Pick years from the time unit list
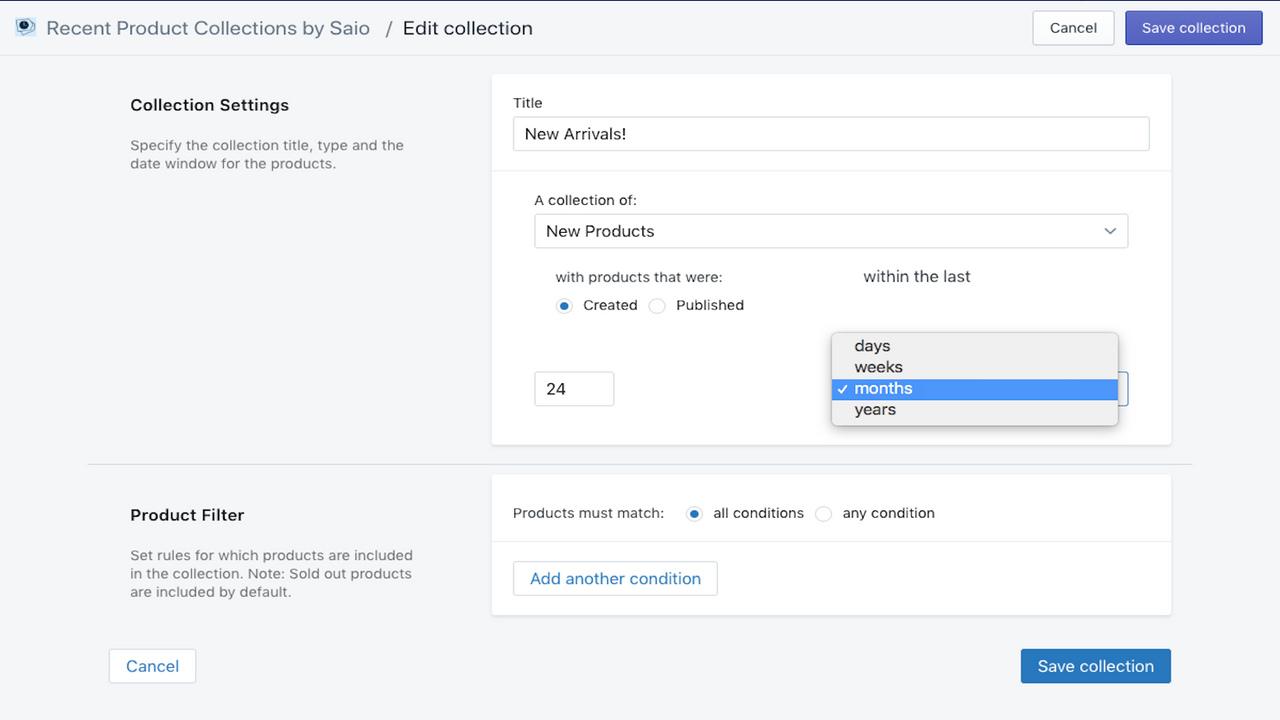Screen dimensions: 1280x720 pyautogui.click(x=875, y=410)
